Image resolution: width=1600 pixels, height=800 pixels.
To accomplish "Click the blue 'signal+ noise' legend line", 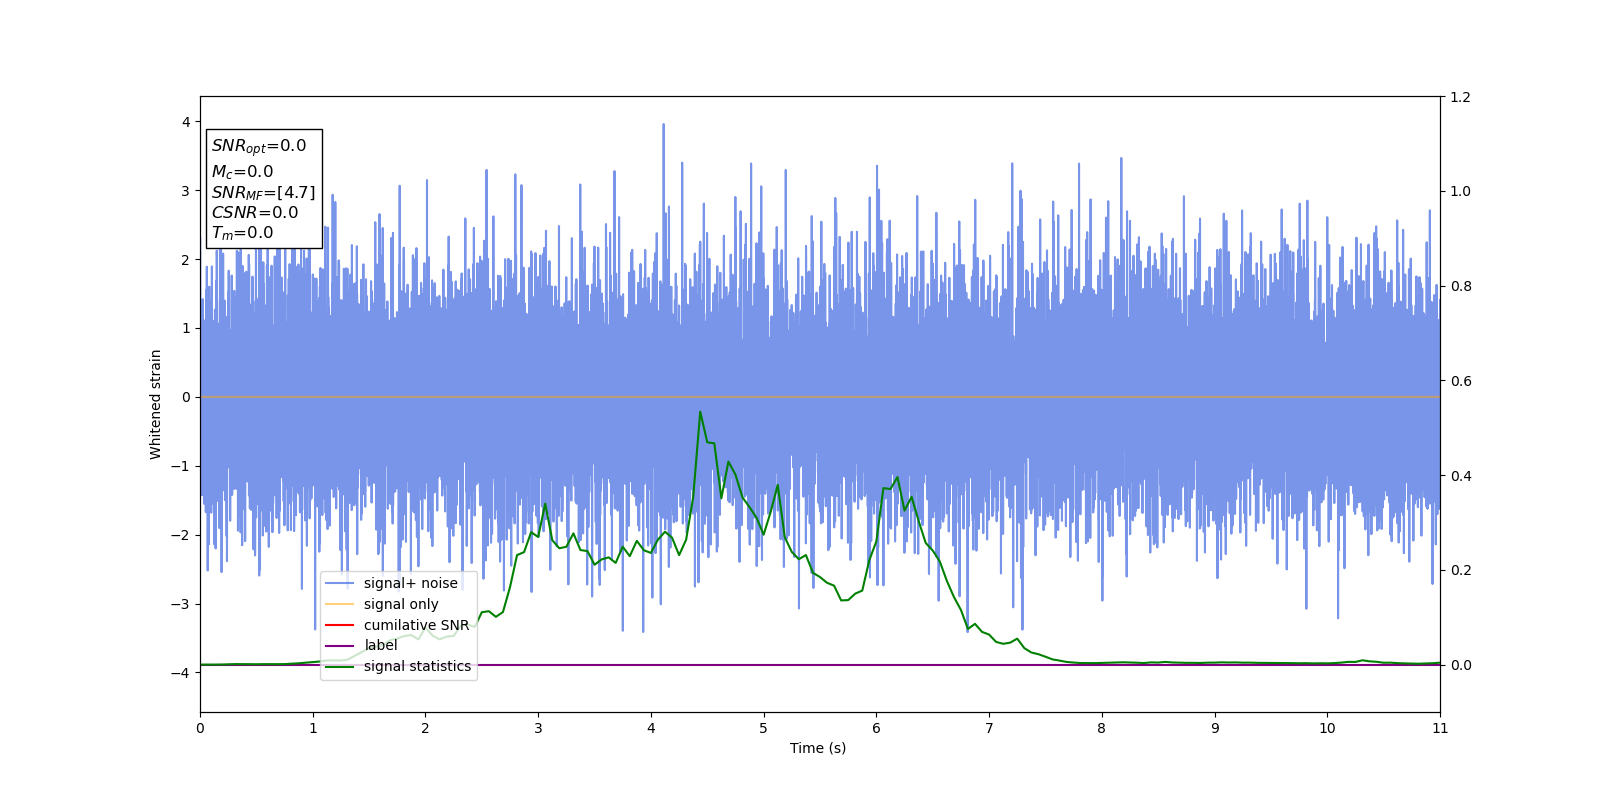I will (340, 583).
